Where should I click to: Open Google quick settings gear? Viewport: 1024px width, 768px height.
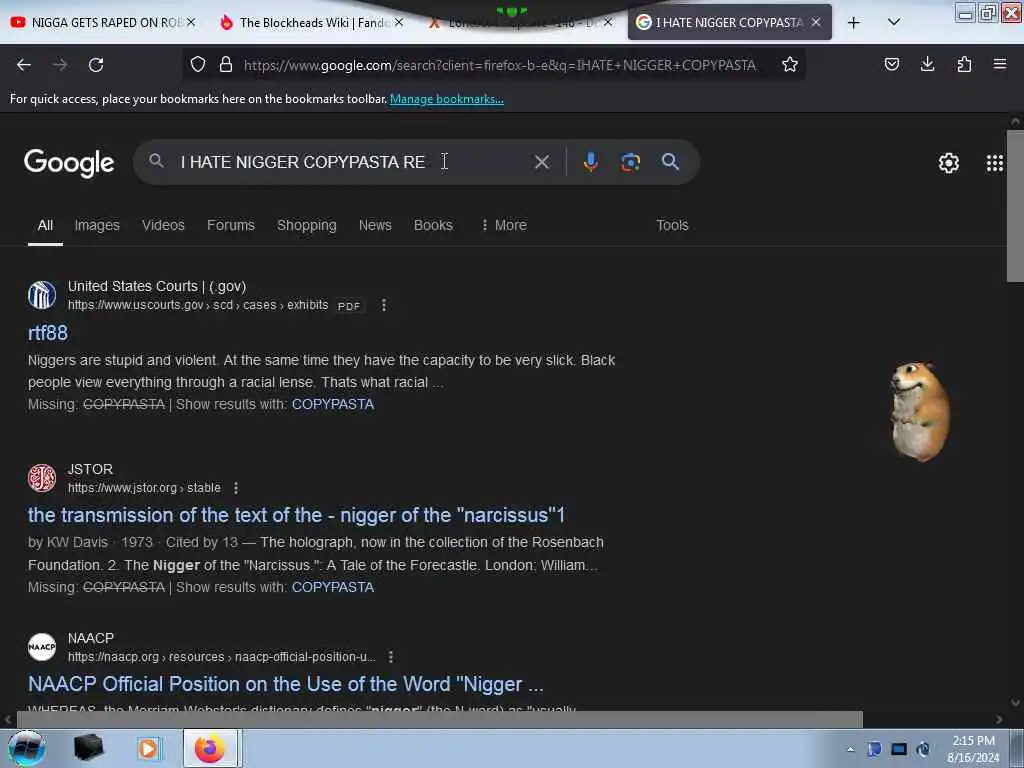(948, 163)
